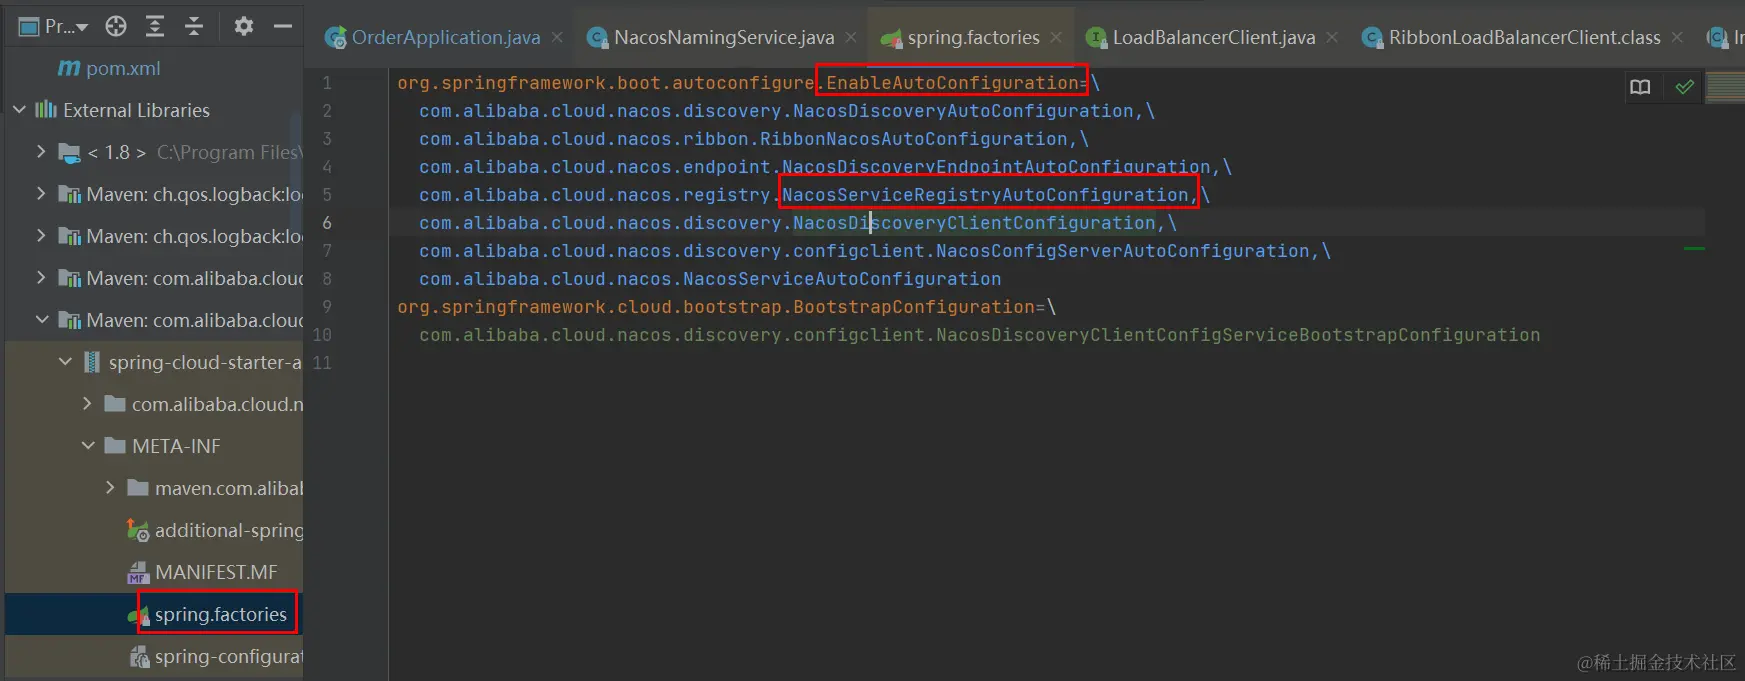Click line number 11 in the gutter
This screenshot has height=681, width=1745.
pos(322,363)
